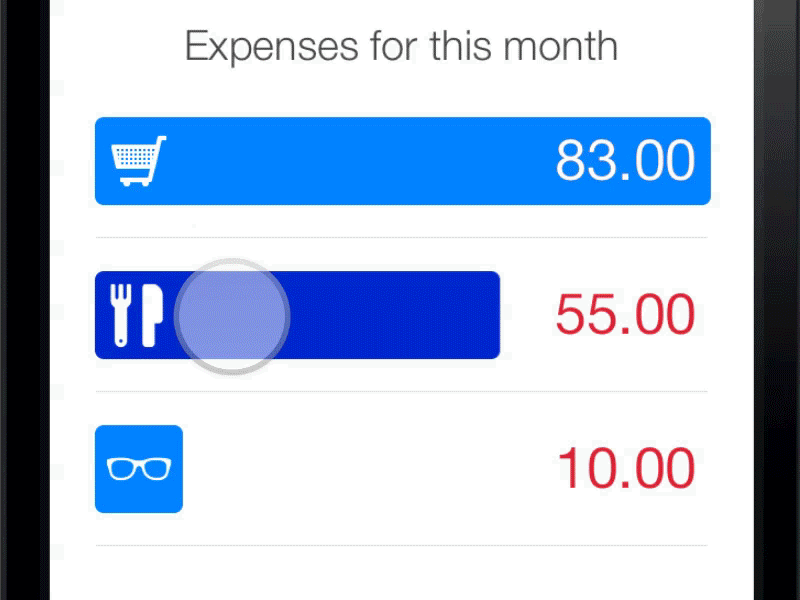800x600 pixels.
Task: Click the translucent touch indicator circle
Action: (232, 316)
